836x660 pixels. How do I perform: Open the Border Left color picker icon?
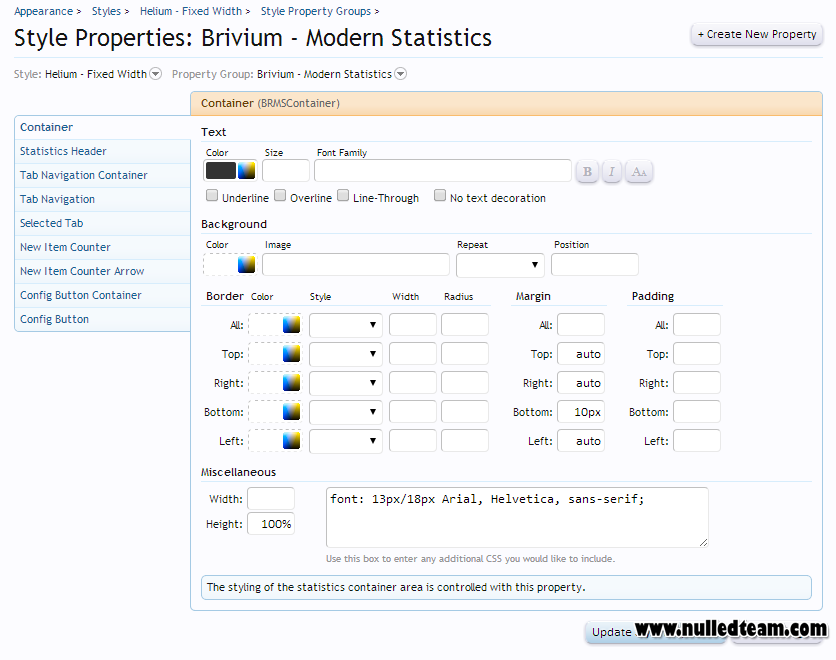point(291,441)
